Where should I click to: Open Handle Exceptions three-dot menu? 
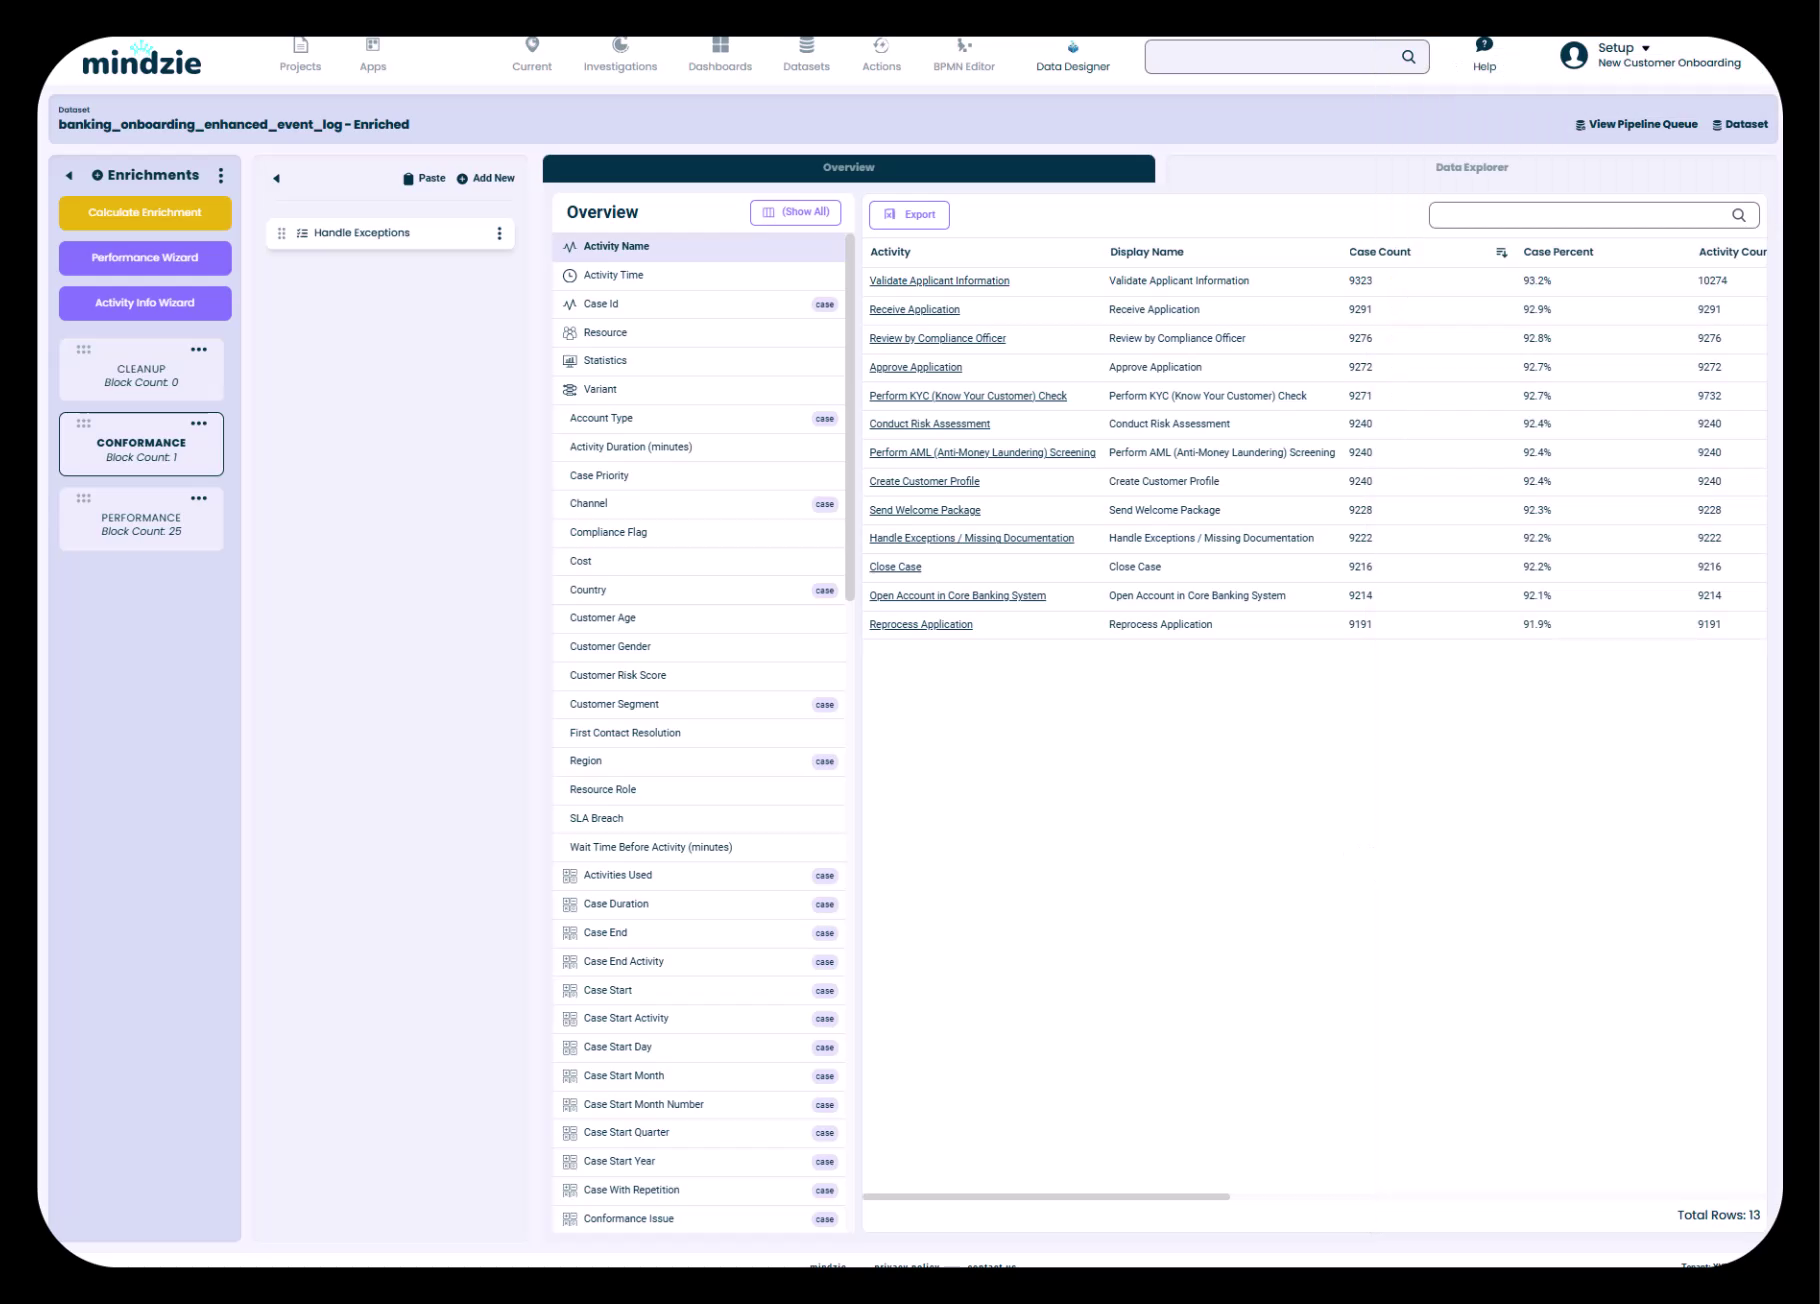(499, 233)
